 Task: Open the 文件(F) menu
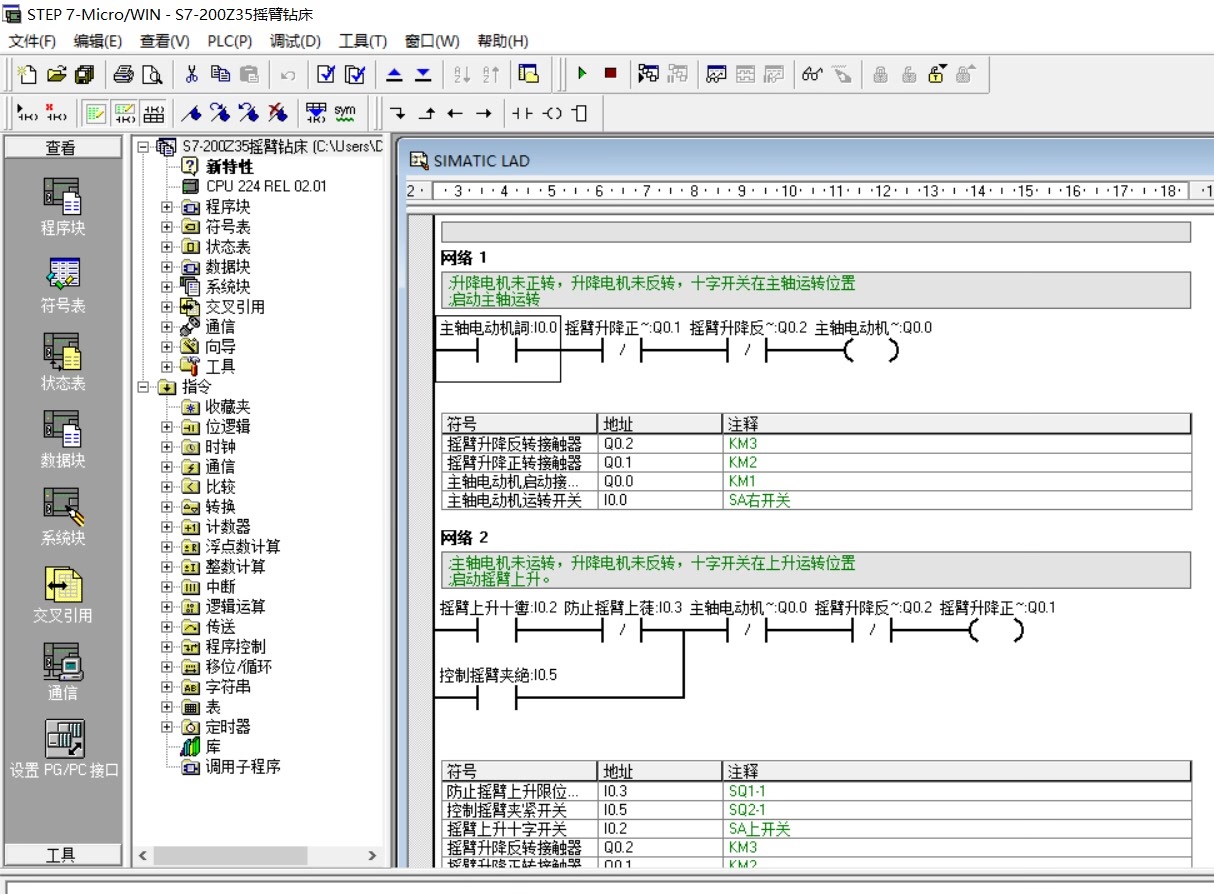(32, 41)
